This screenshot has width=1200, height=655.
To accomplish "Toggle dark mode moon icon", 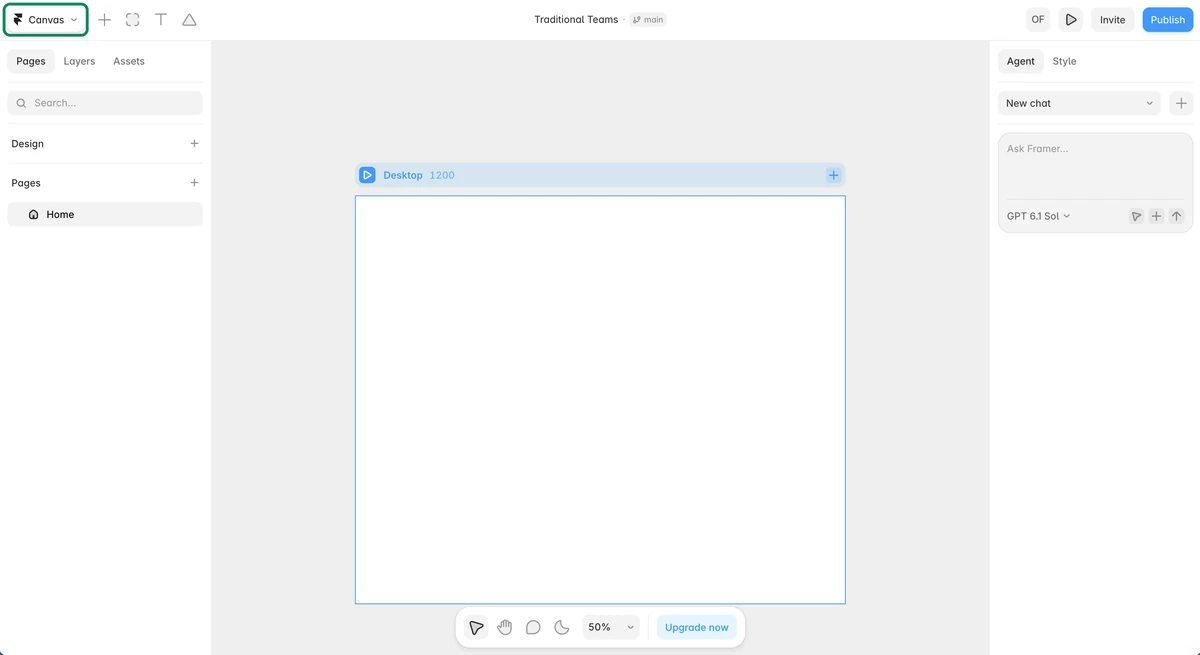I will coord(562,627).
